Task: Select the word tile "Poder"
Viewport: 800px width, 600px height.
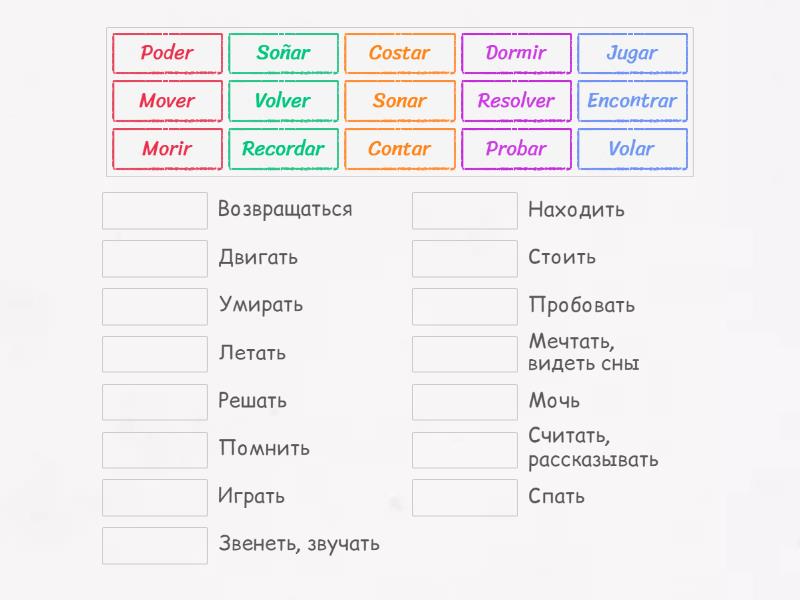Action: coord(167,54)
